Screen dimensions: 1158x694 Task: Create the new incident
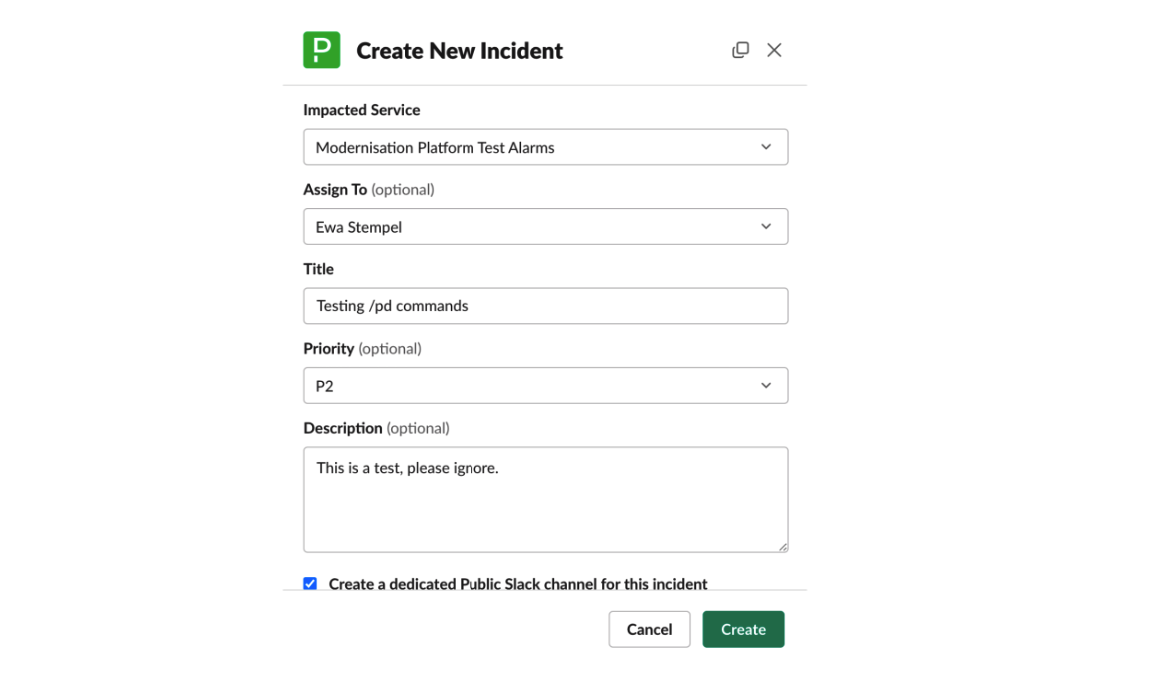(743, 629)
